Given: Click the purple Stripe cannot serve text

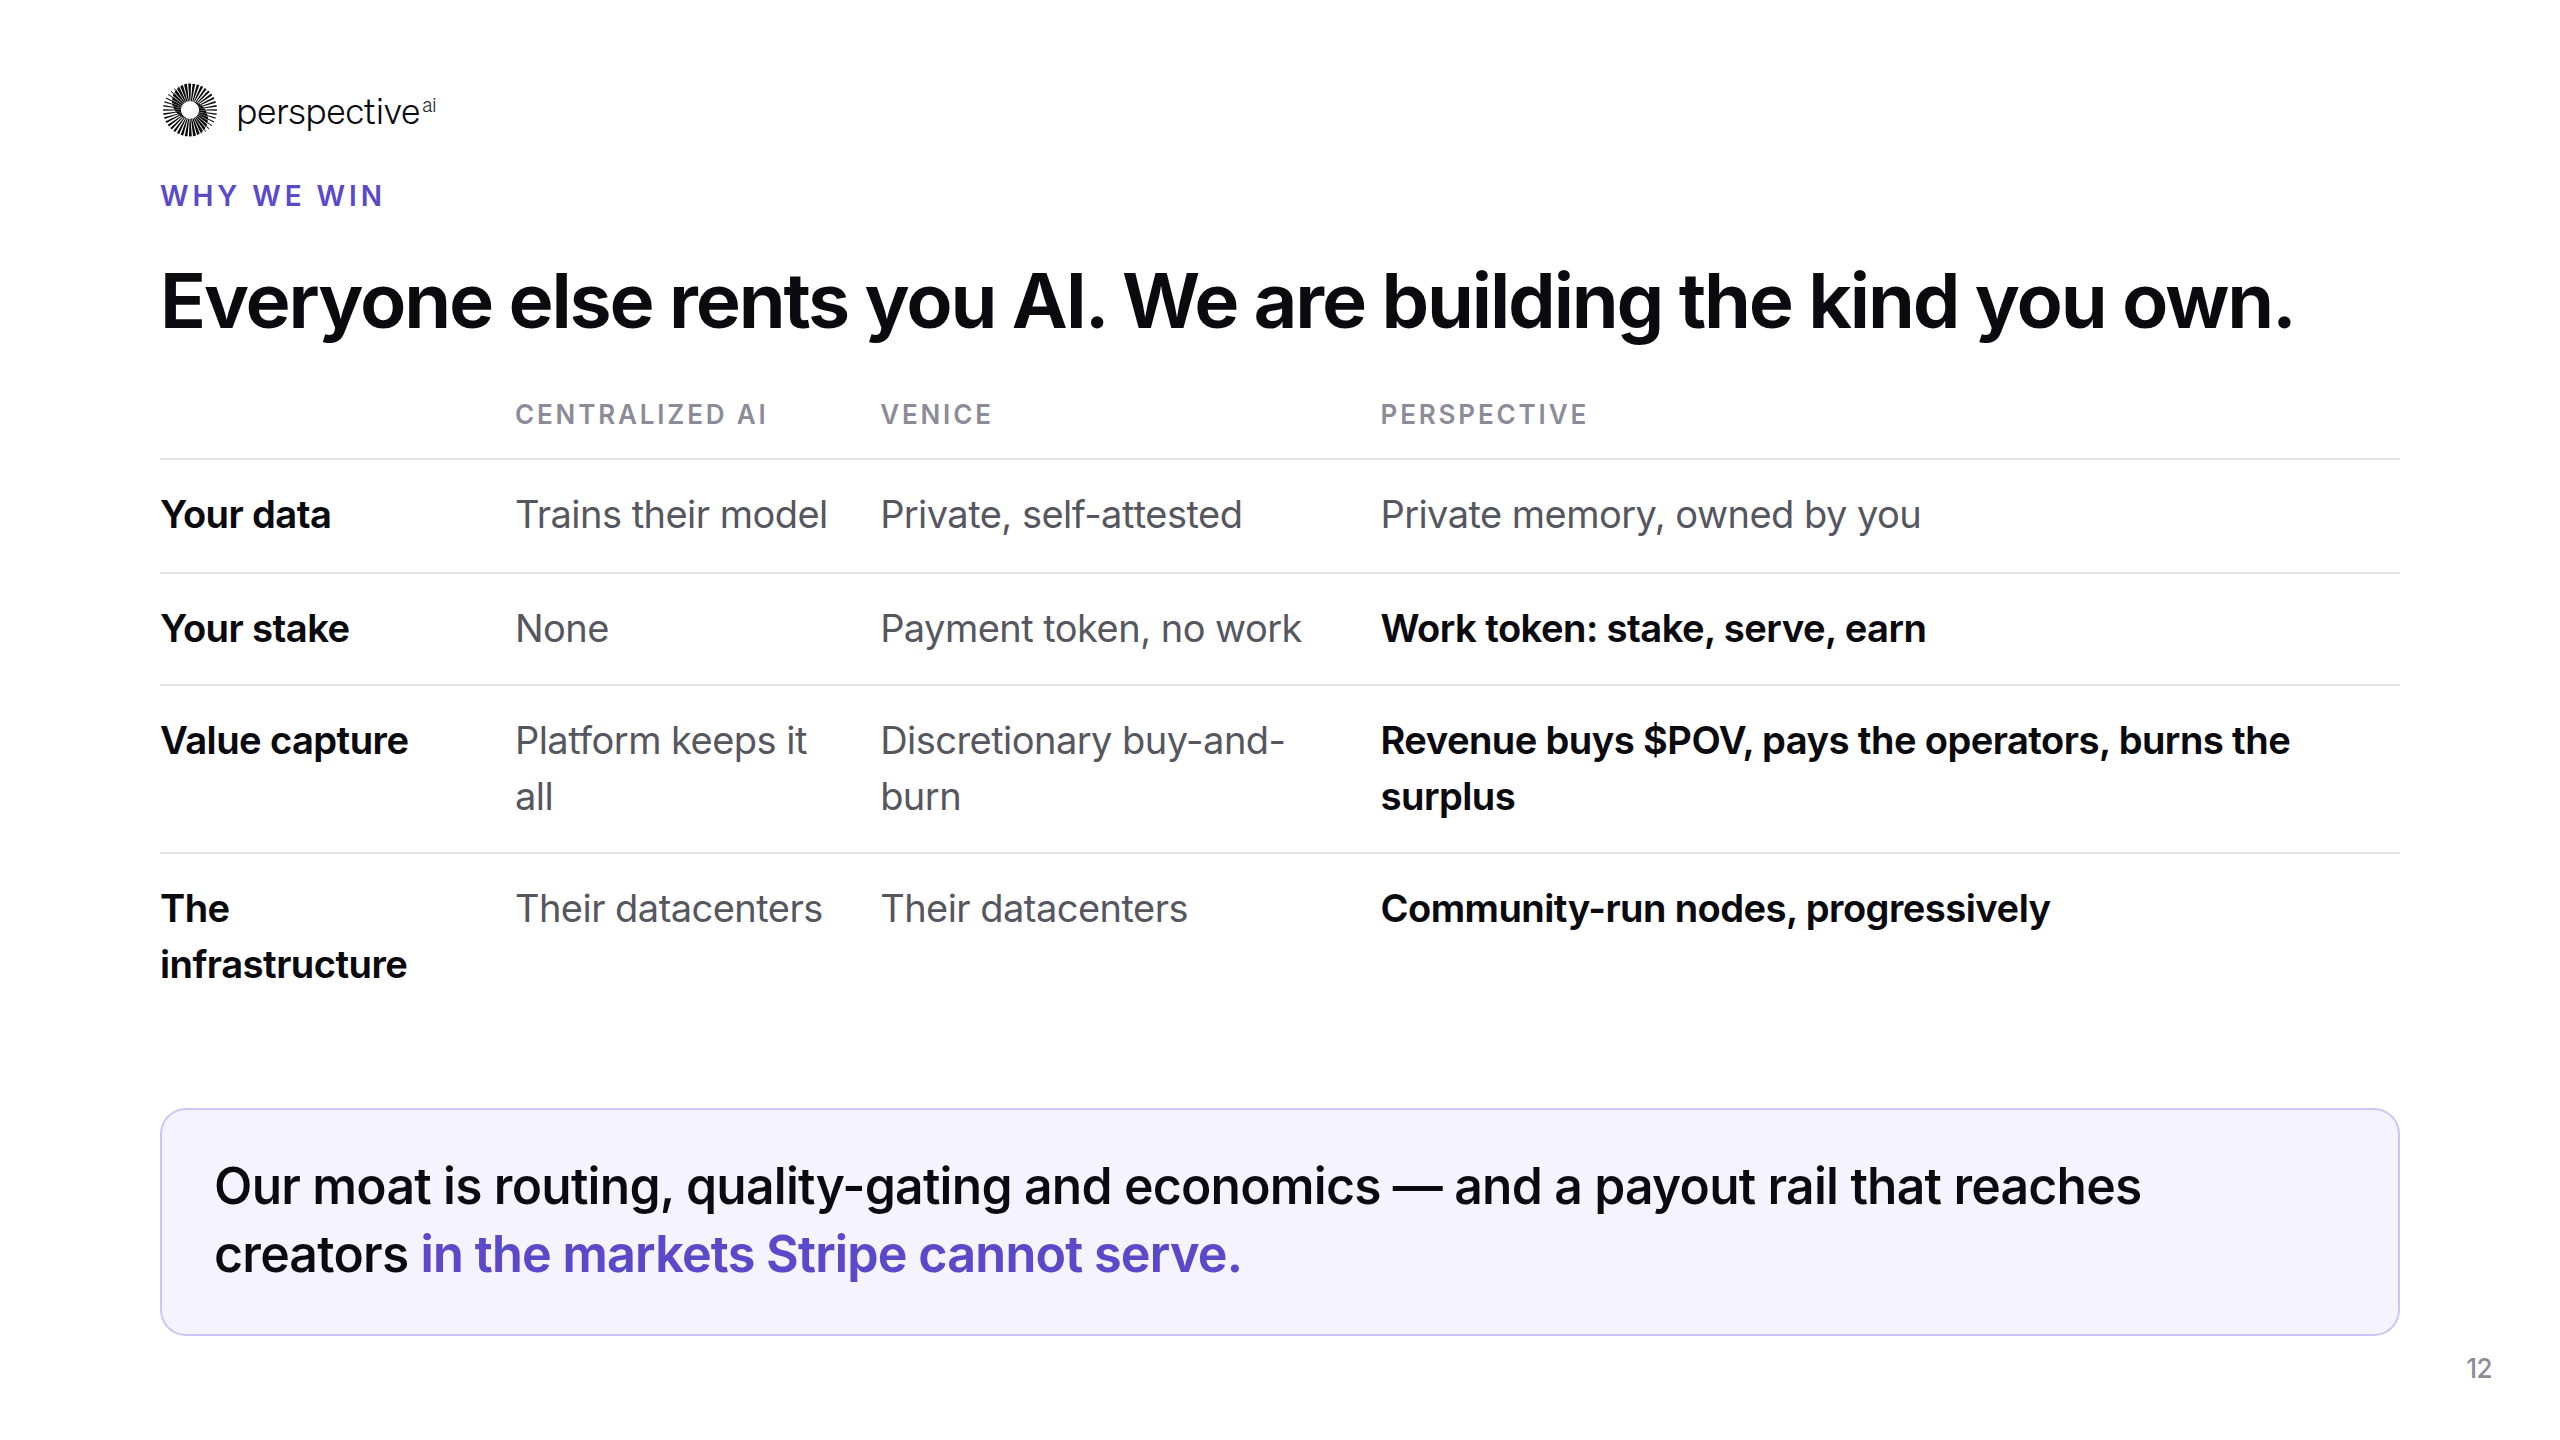Looking at the screenshot, I should (830, 1255).
